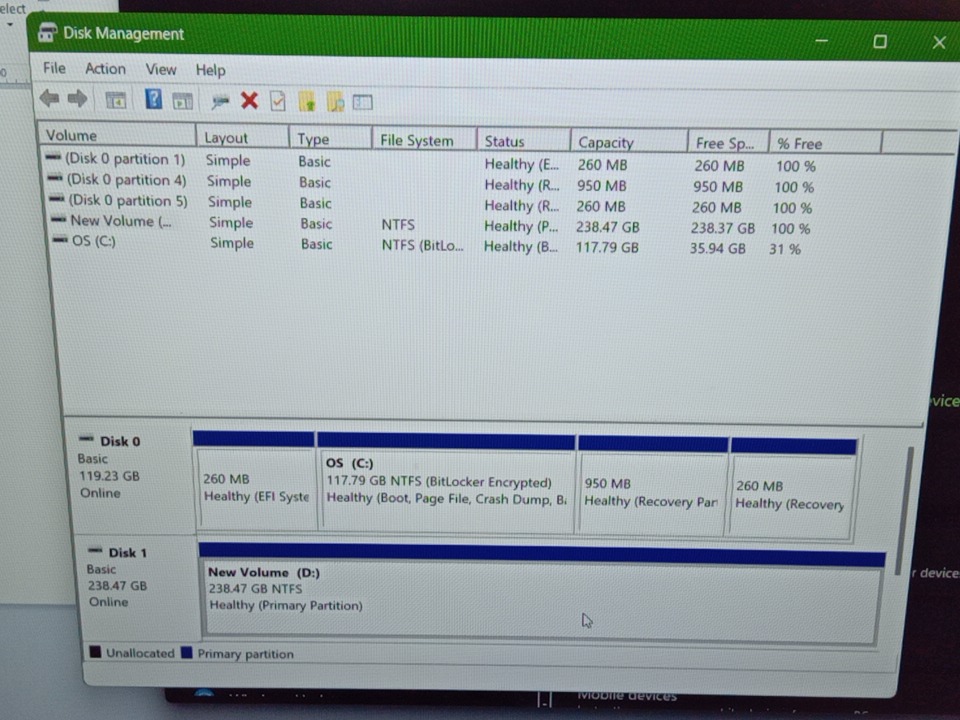The width and height of the screenshot is (960, 720).
Task: Click the 238.47 GB capacity cell
Action: click(607, 227)
